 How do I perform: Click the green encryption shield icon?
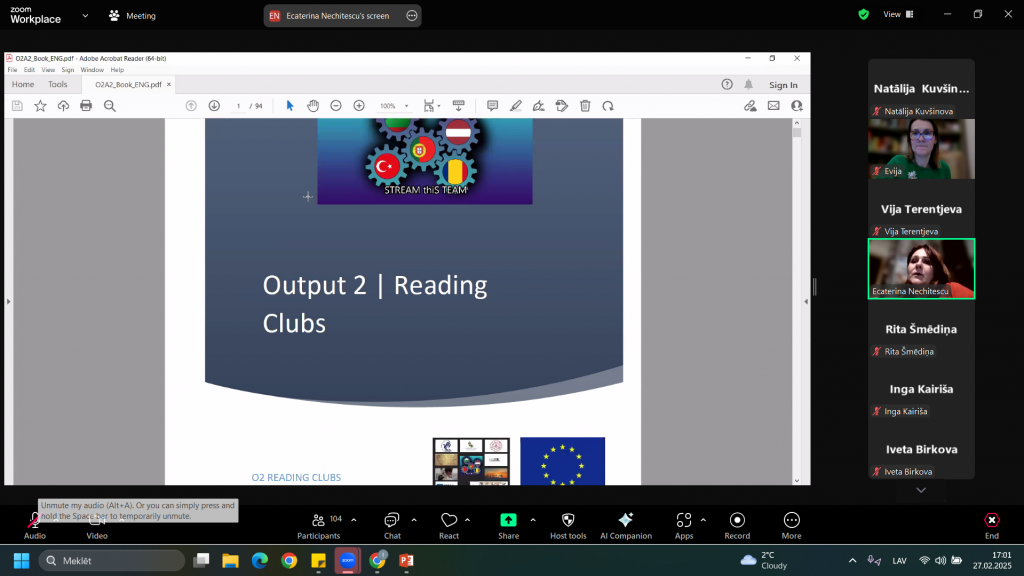point(863,14)
